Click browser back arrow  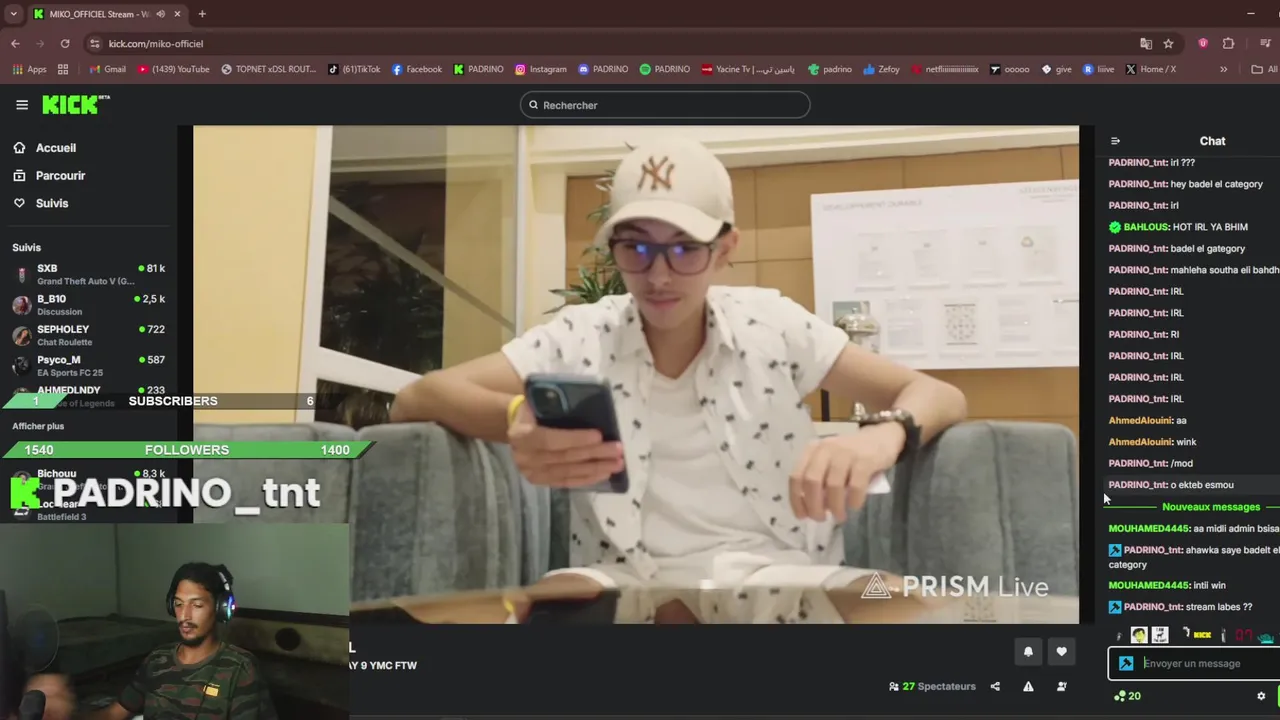point(15,44)
